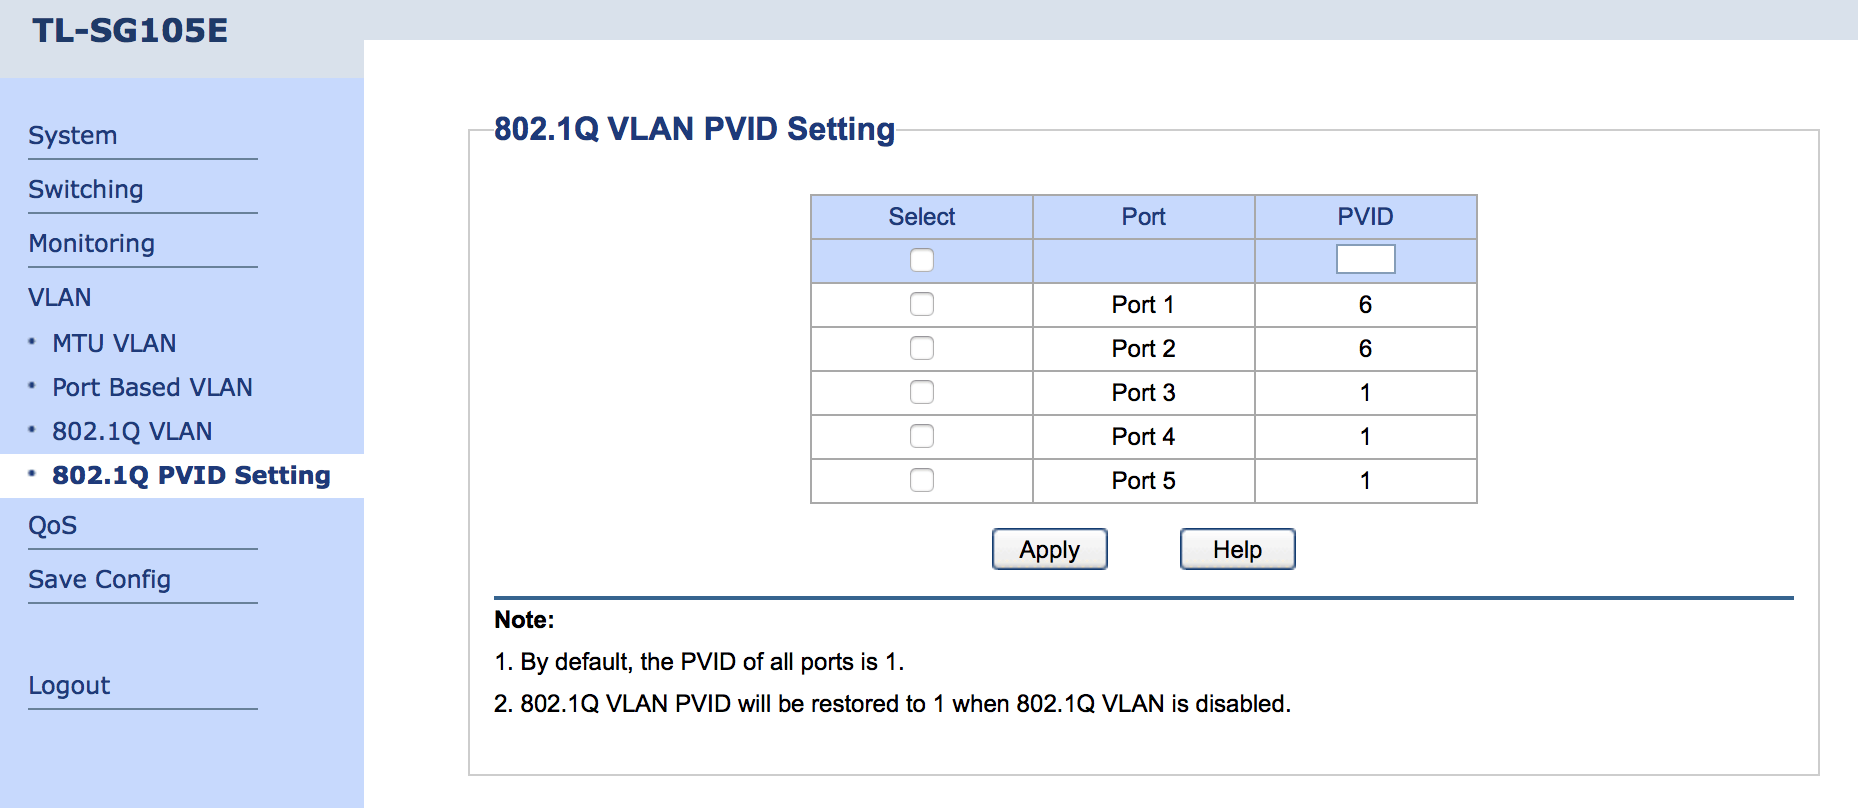Open the Monitoring menu
Viewport: 1858px width, 808px height.
pyautogui.click(x=92, y=243)
